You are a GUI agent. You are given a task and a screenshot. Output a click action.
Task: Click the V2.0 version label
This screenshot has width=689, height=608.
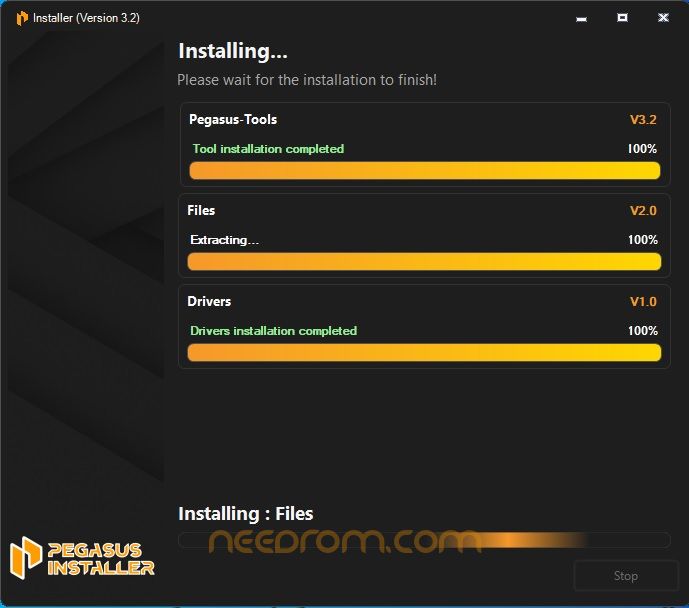643,211
